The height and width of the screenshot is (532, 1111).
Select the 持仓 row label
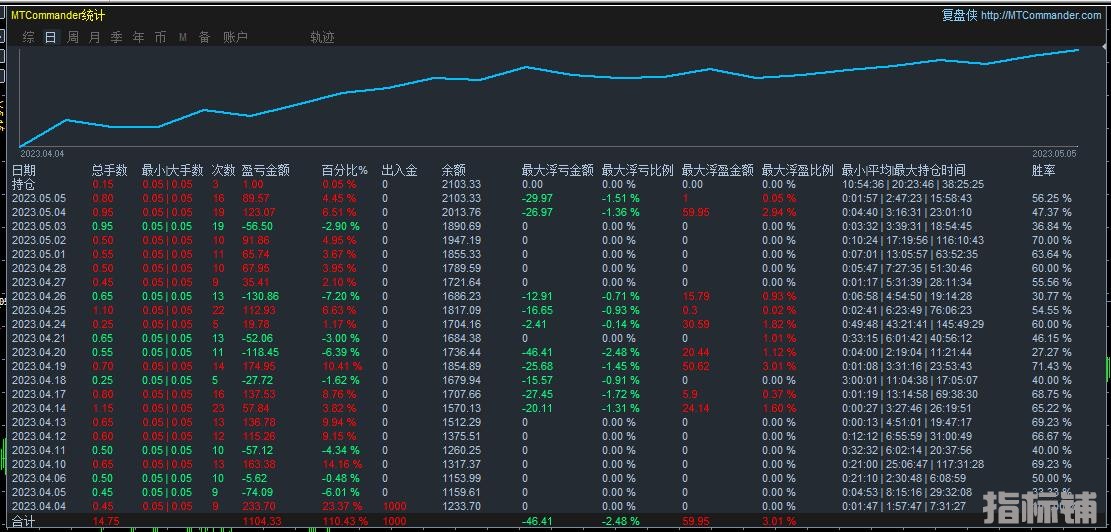(24, 184)
